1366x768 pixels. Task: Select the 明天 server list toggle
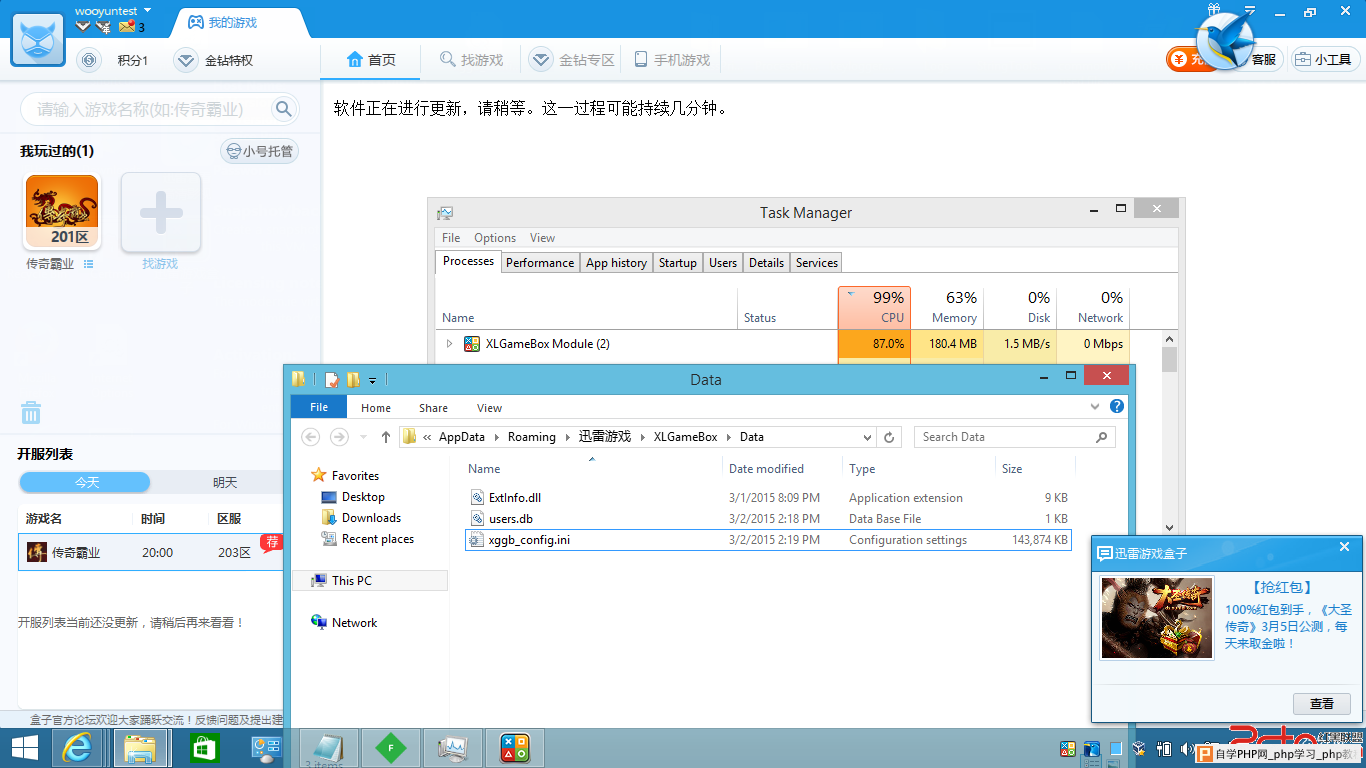coord(225,482)
